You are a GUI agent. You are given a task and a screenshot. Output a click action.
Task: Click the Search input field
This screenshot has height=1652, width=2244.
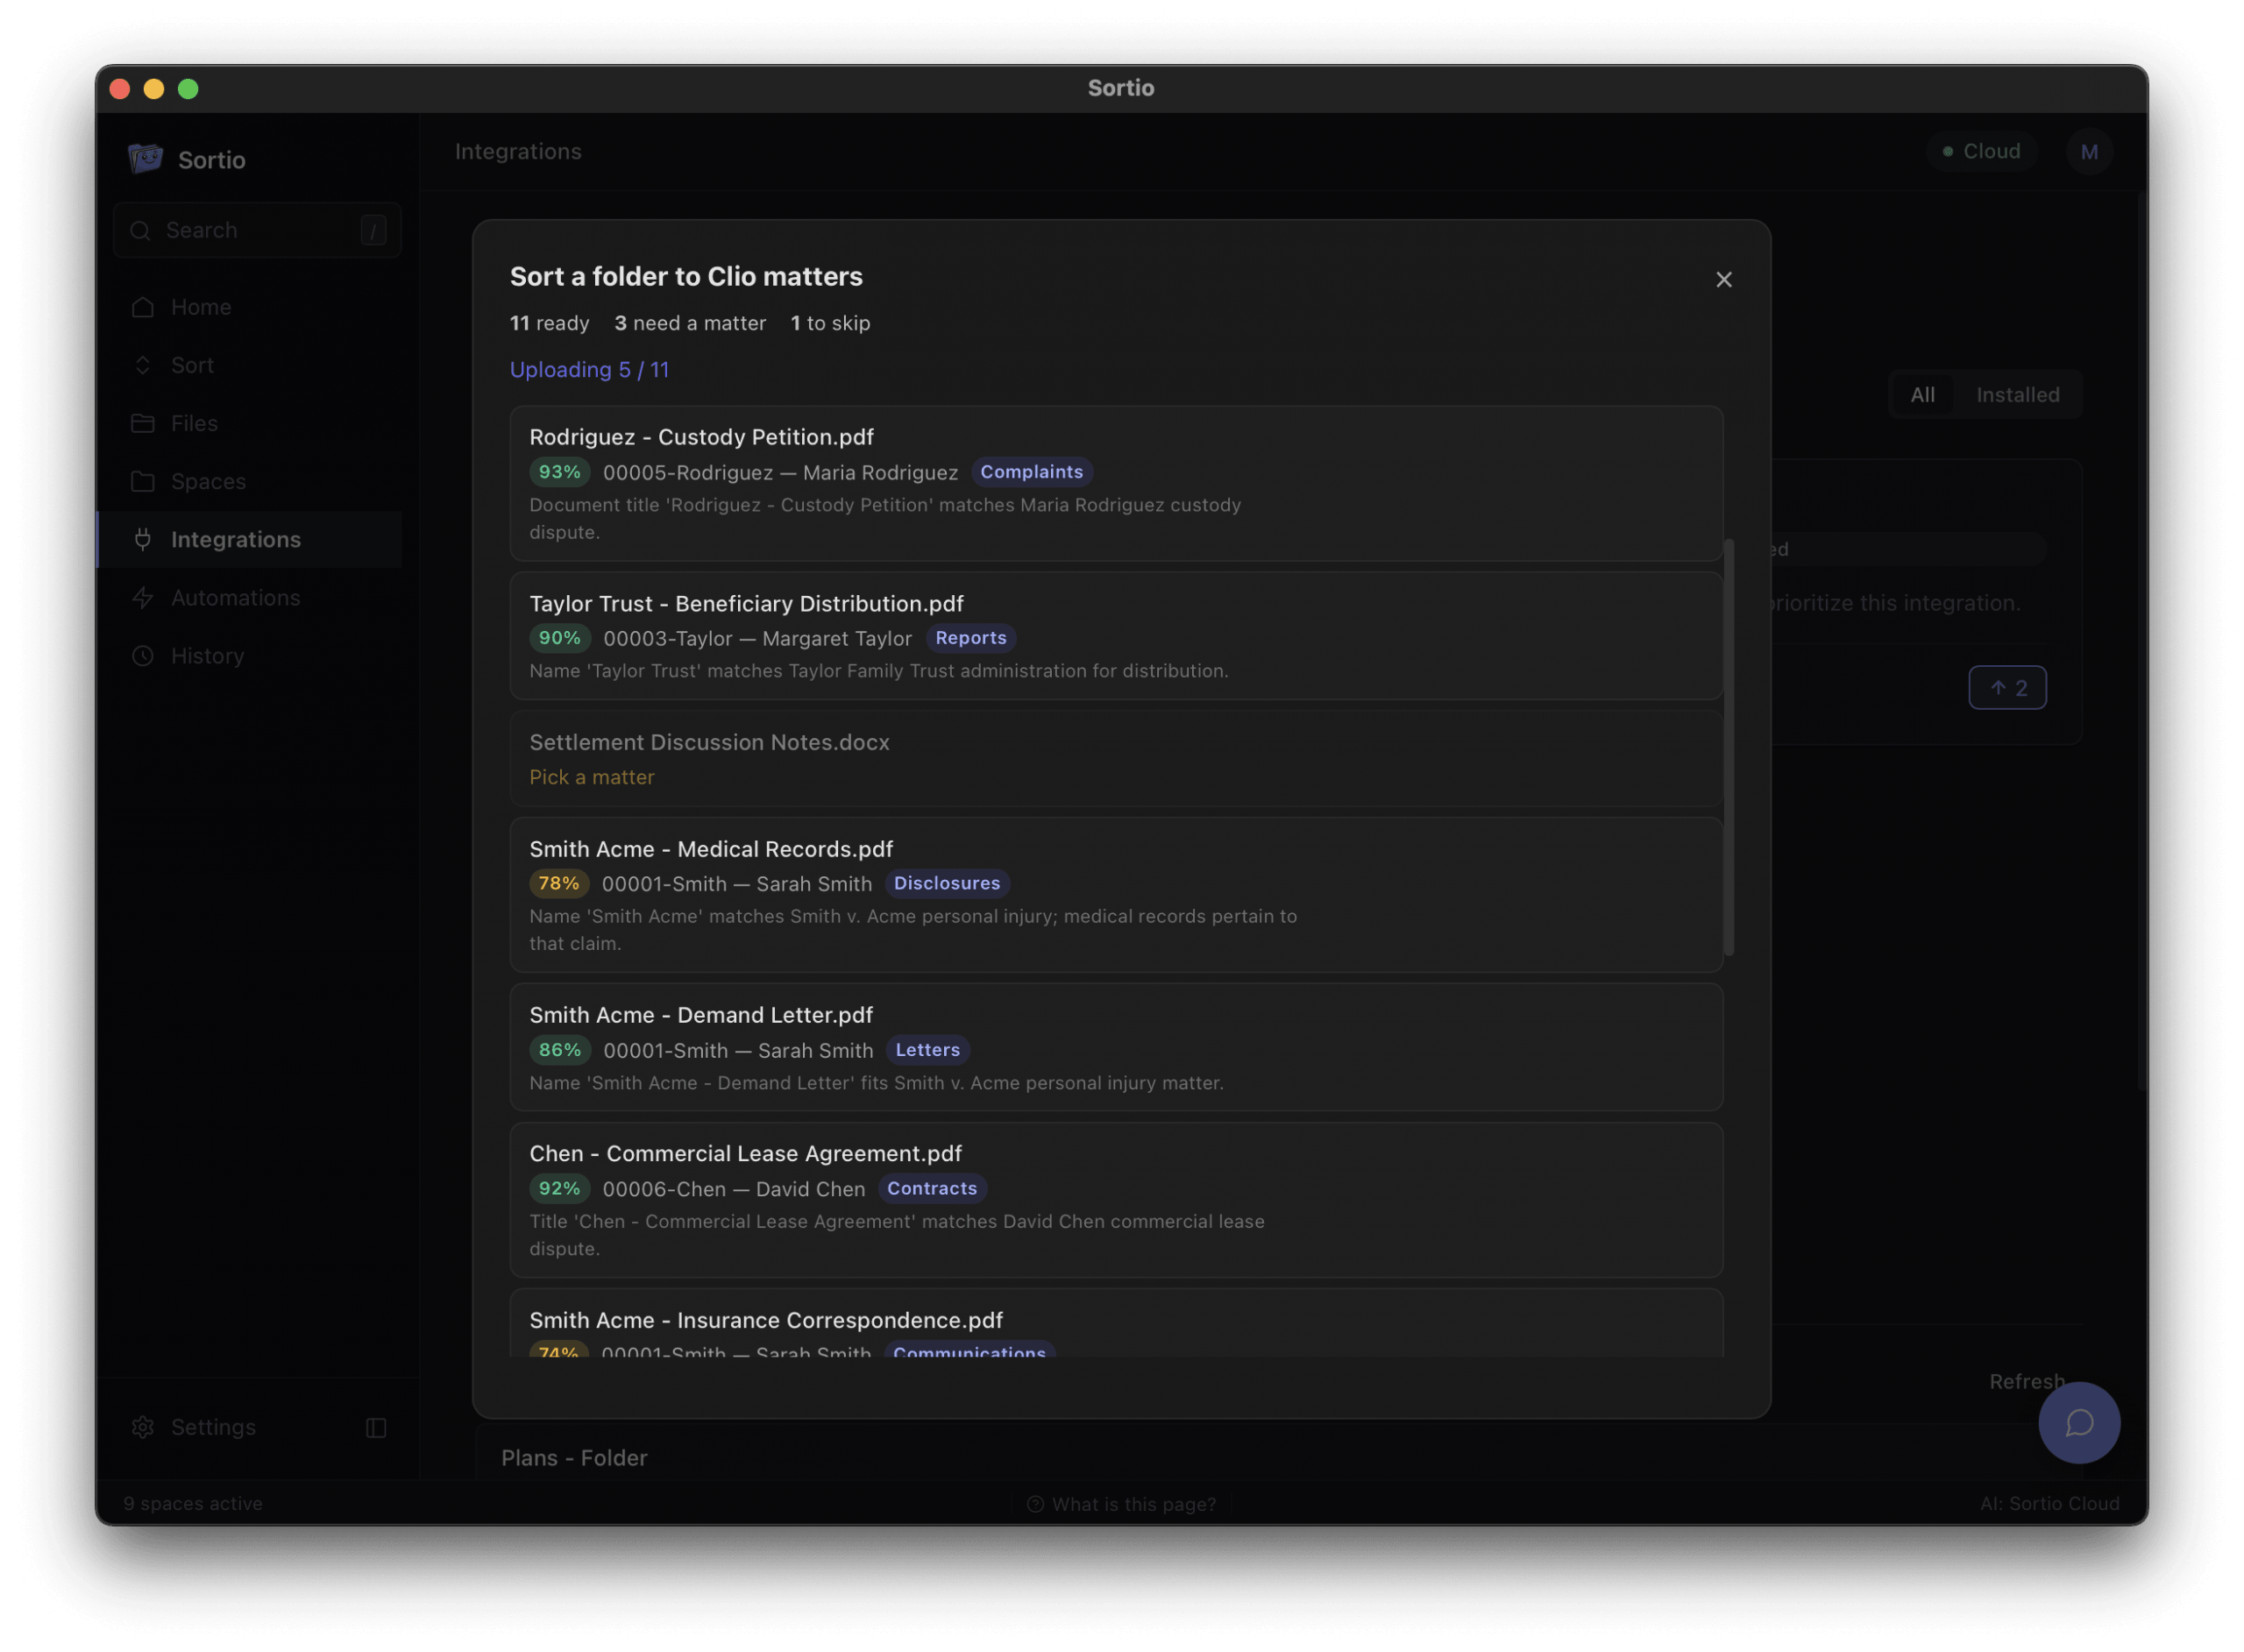tap(257, 230)
